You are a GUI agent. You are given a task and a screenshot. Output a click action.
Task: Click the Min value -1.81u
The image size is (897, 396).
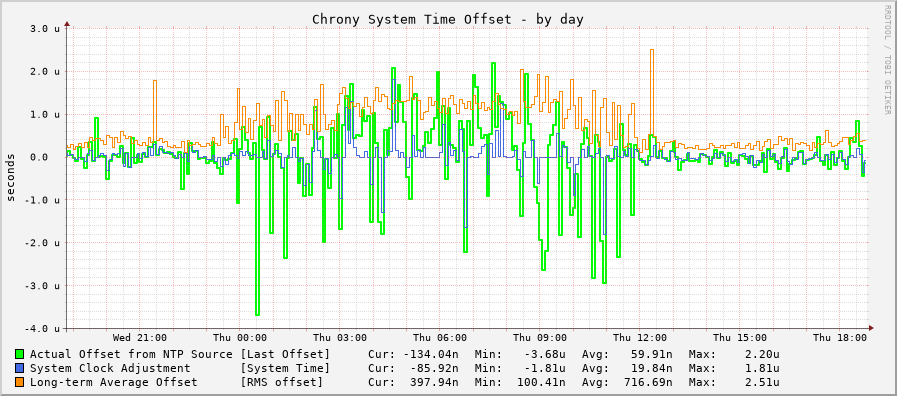545,368
